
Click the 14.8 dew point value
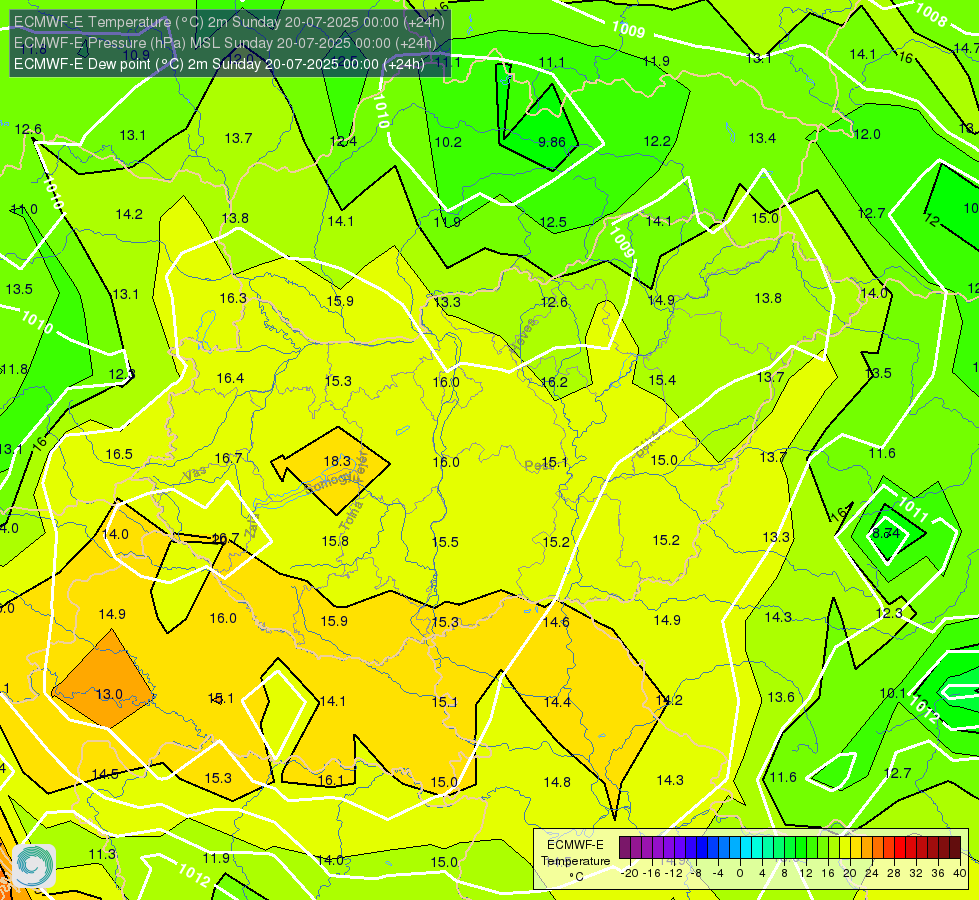click(x=557, y=781)
